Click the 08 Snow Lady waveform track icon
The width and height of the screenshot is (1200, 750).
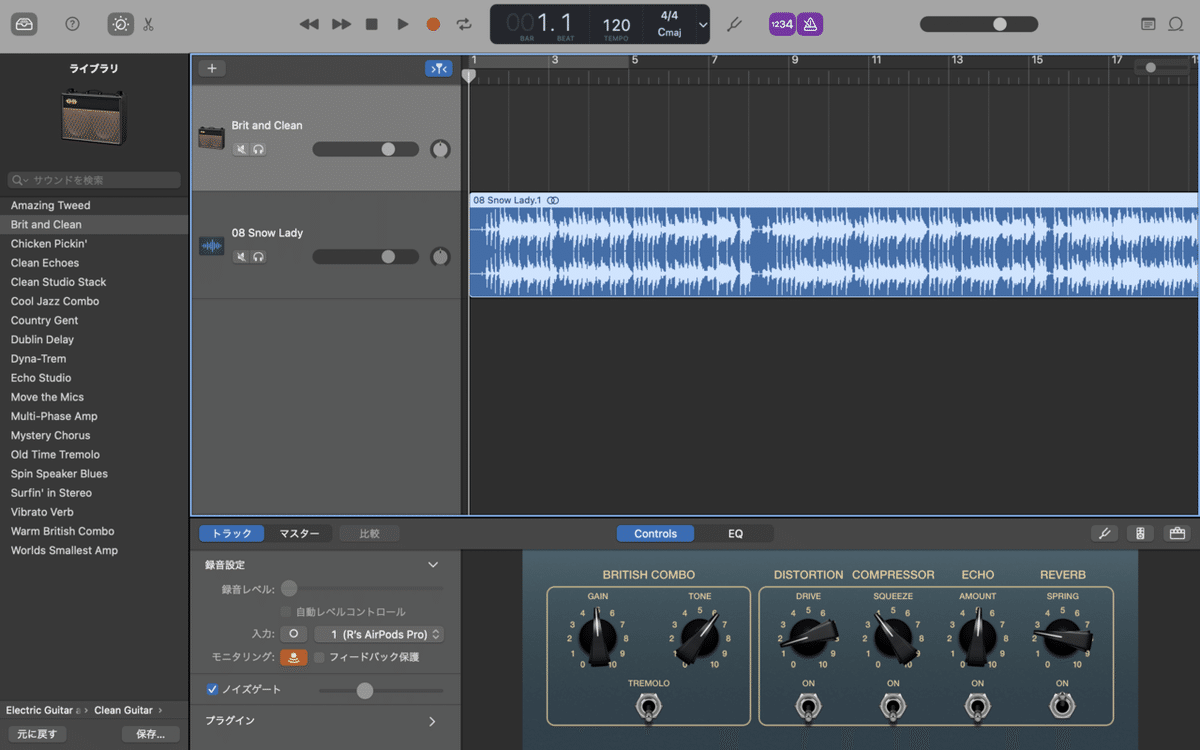tap(211, 245)
